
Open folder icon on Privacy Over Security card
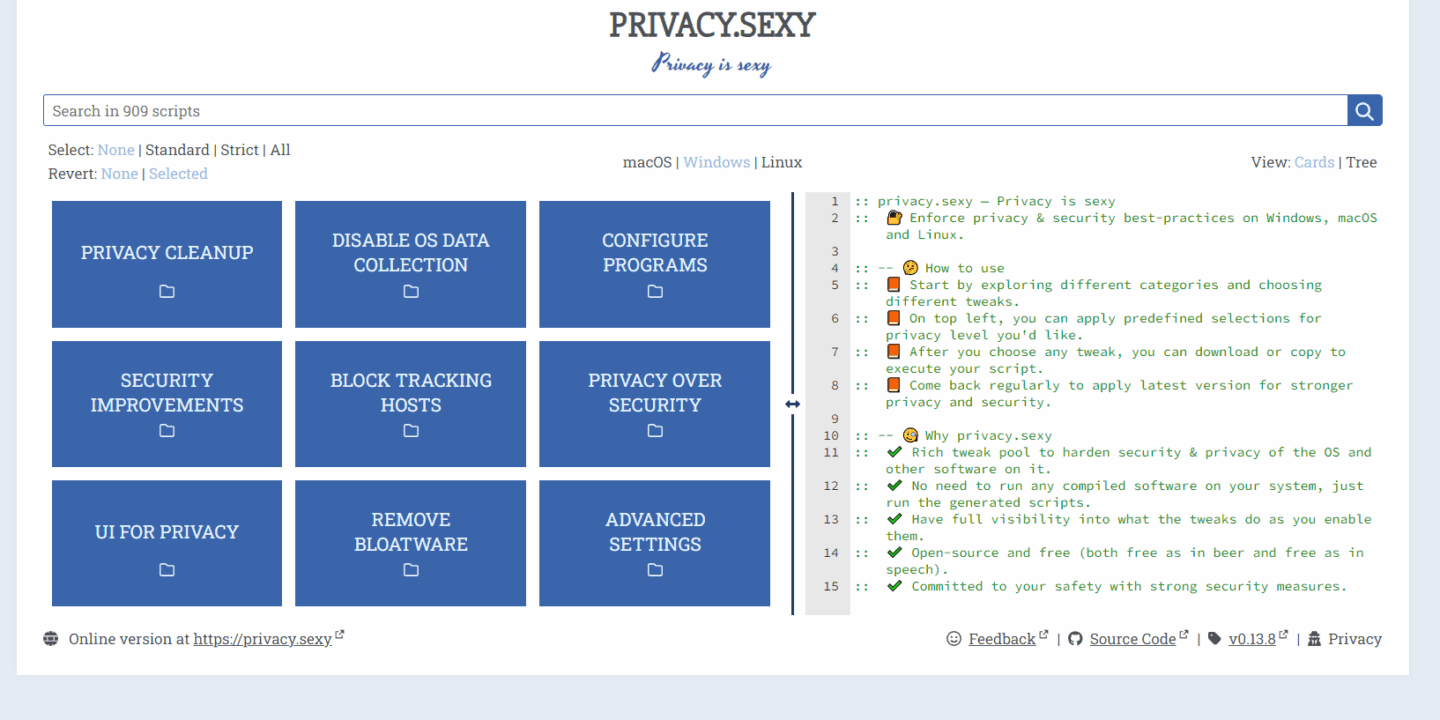655,431
